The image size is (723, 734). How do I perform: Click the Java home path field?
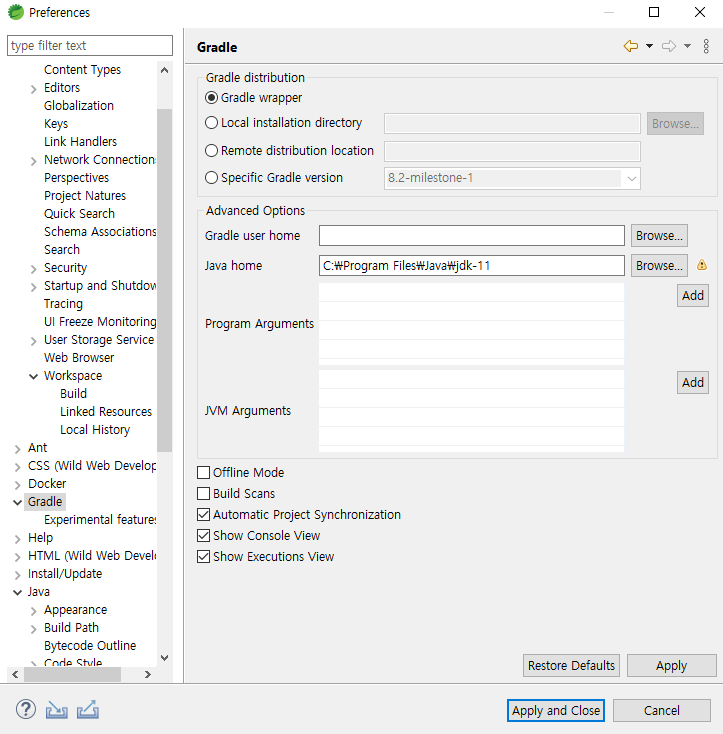(x=472, y=265)
